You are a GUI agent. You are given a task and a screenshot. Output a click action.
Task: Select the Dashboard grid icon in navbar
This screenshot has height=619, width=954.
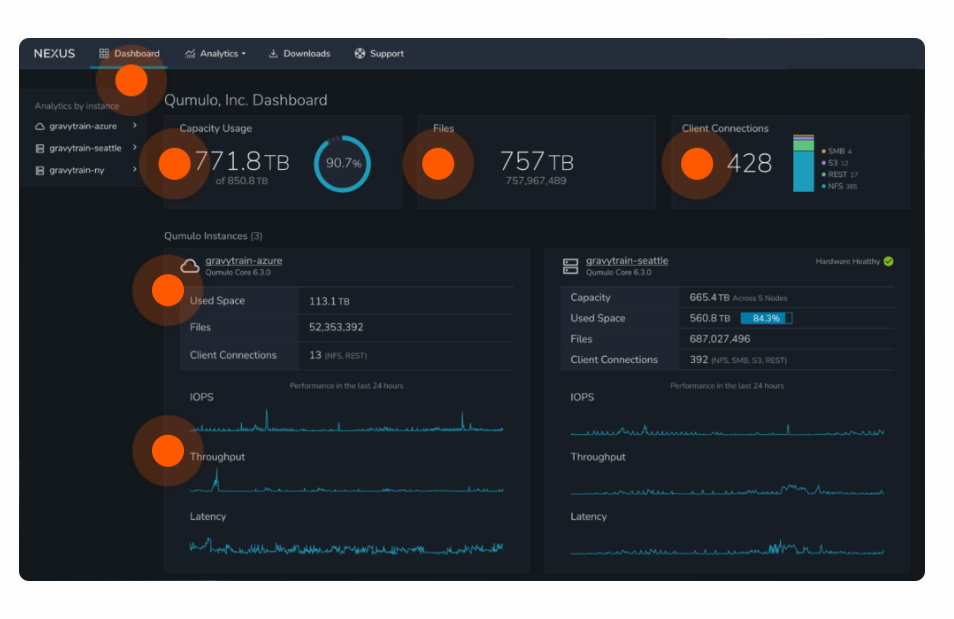103,53
